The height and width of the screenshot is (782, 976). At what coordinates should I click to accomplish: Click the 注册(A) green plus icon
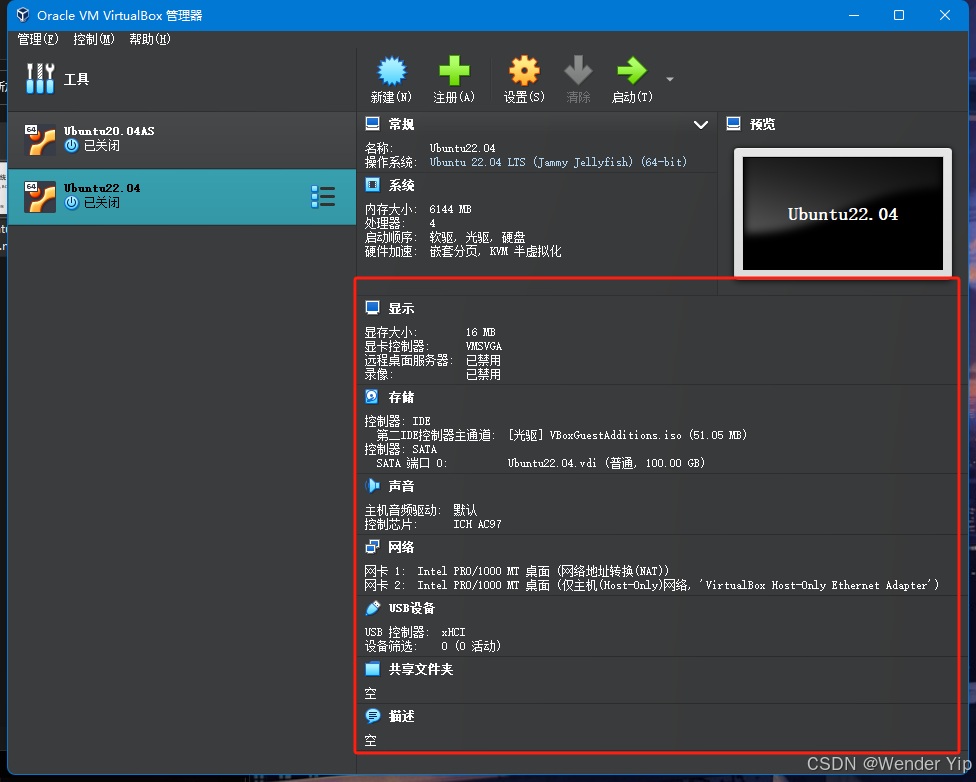(x=454, y=70)
